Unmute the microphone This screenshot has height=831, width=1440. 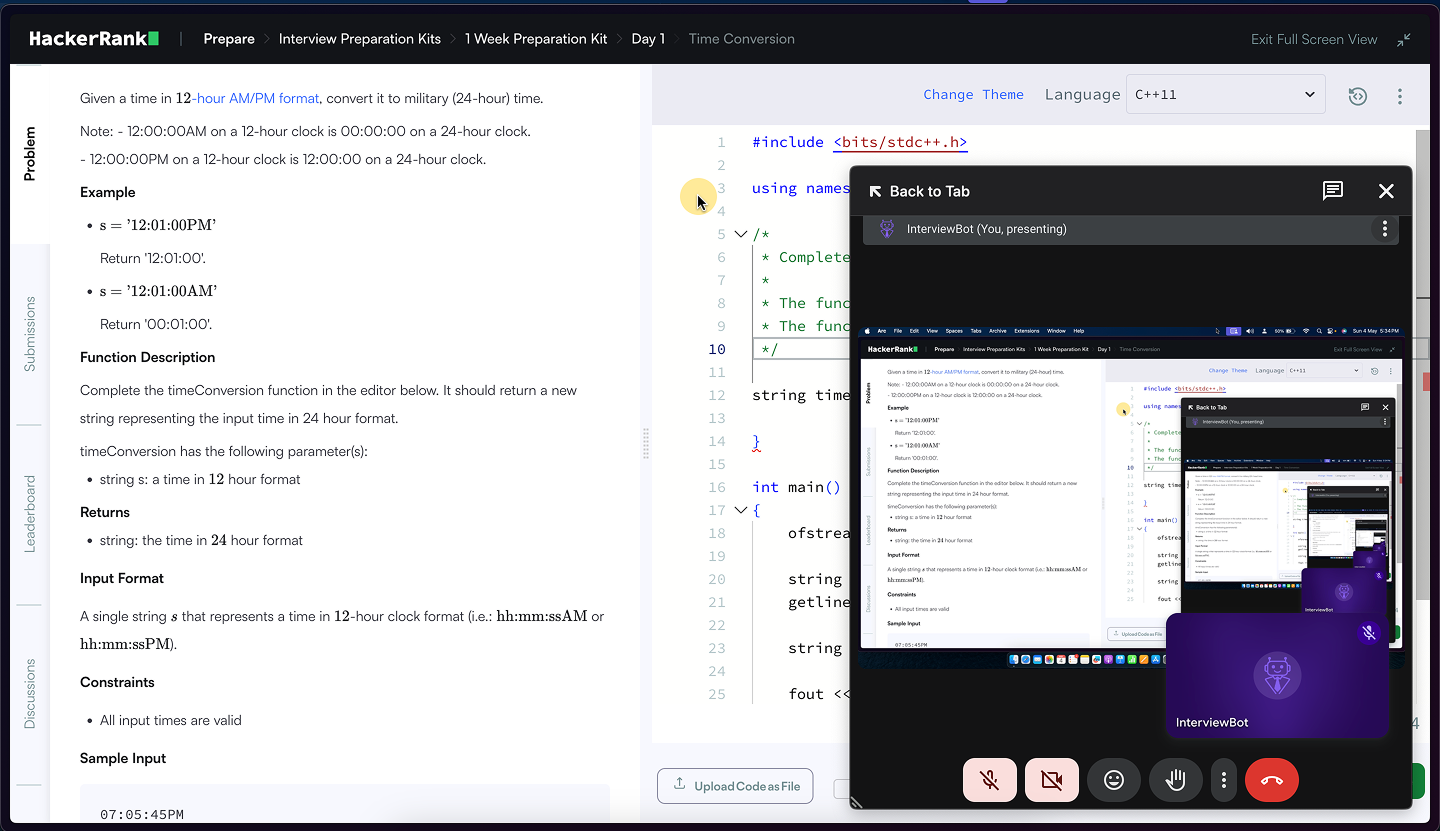[x=989, y=780]
